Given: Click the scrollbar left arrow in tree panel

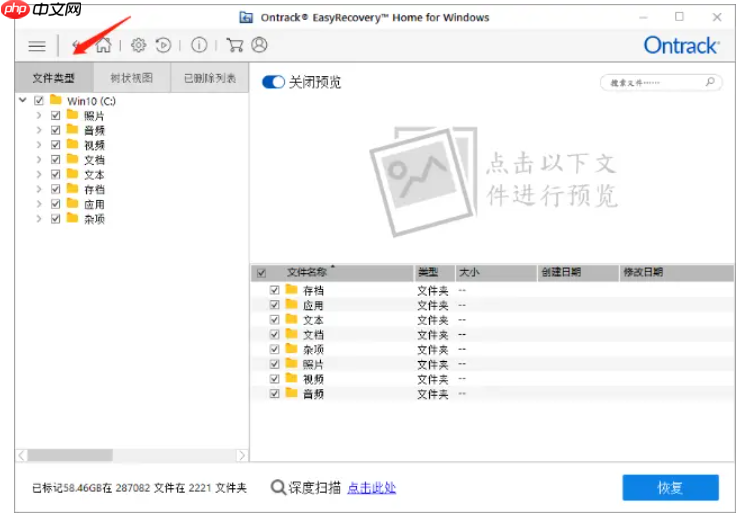Looking at the screenshot, I should pos(21,456).
